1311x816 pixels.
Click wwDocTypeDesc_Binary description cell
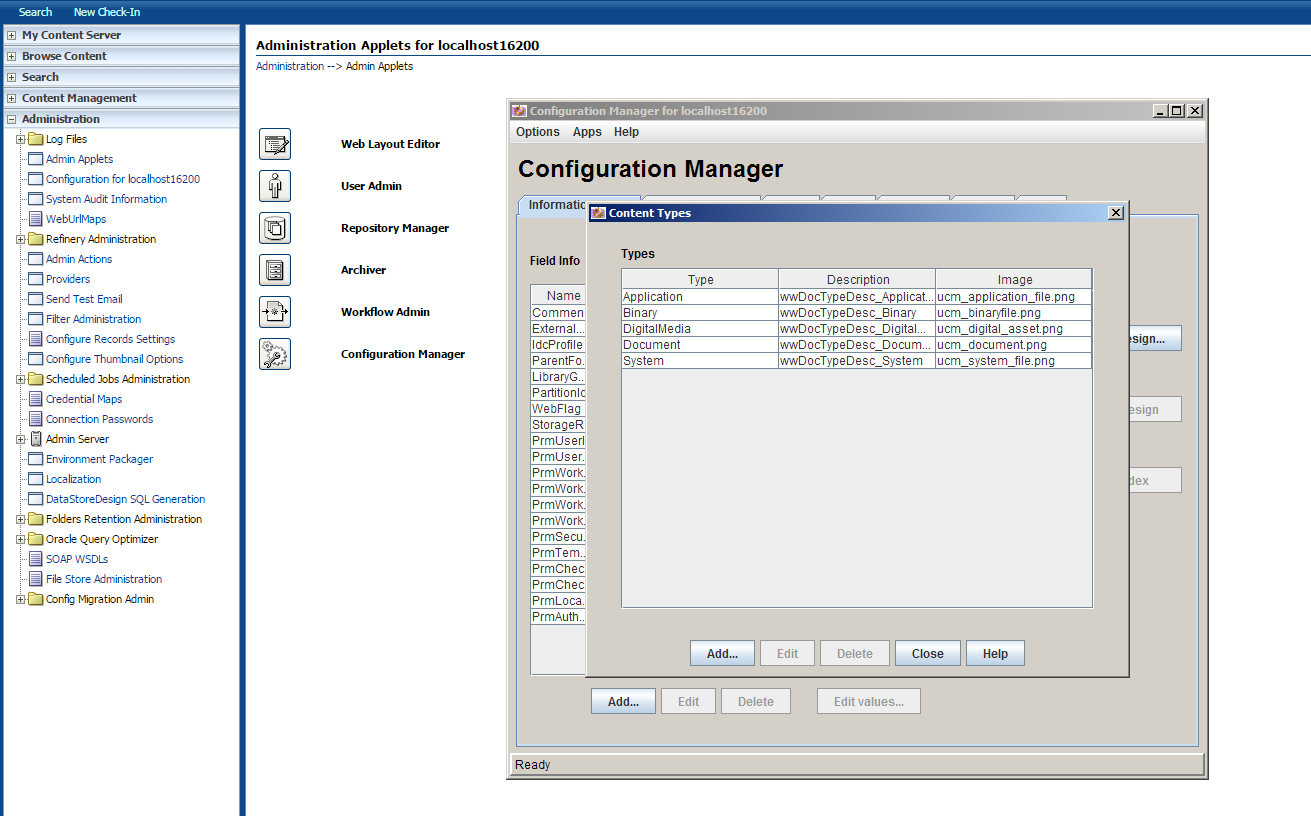click(x=857, y=313)
